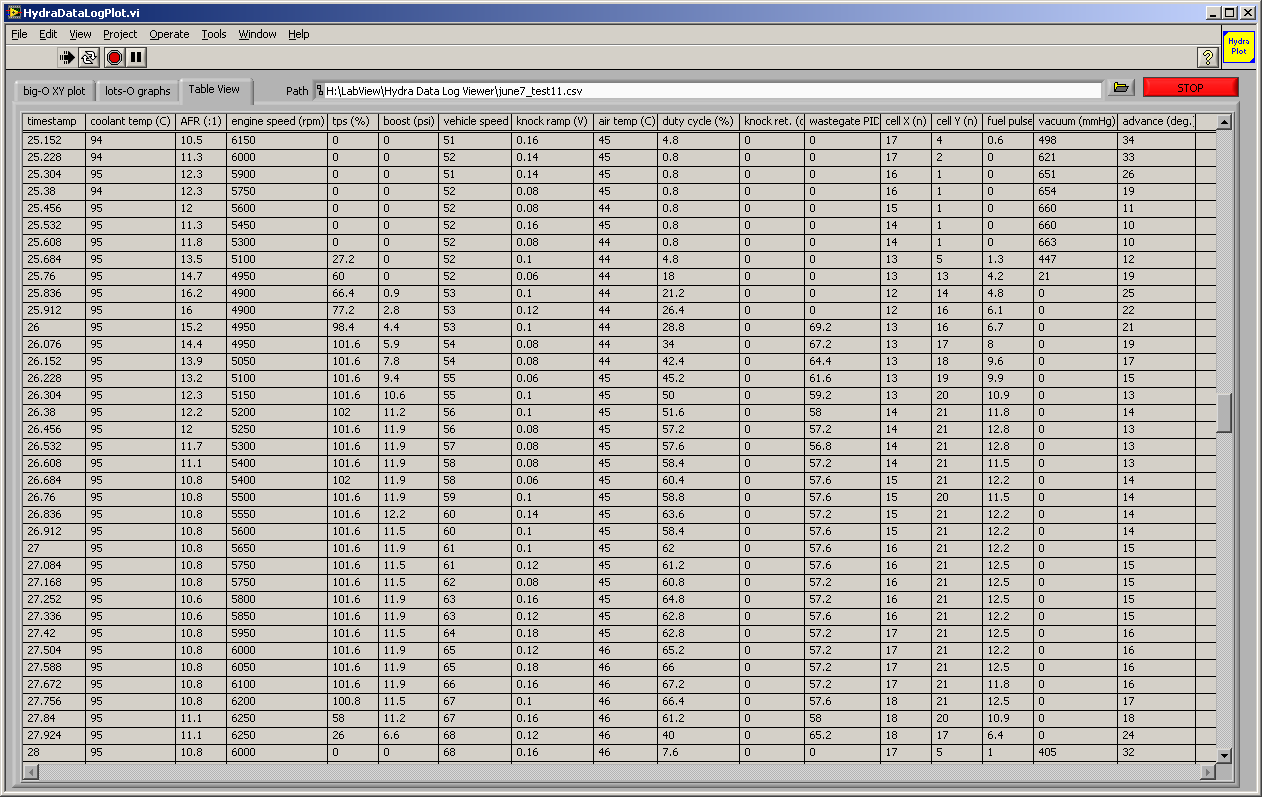Click the horizontal scrollbar left arrow
1262x797 pixels.
(x=30, y=772)
